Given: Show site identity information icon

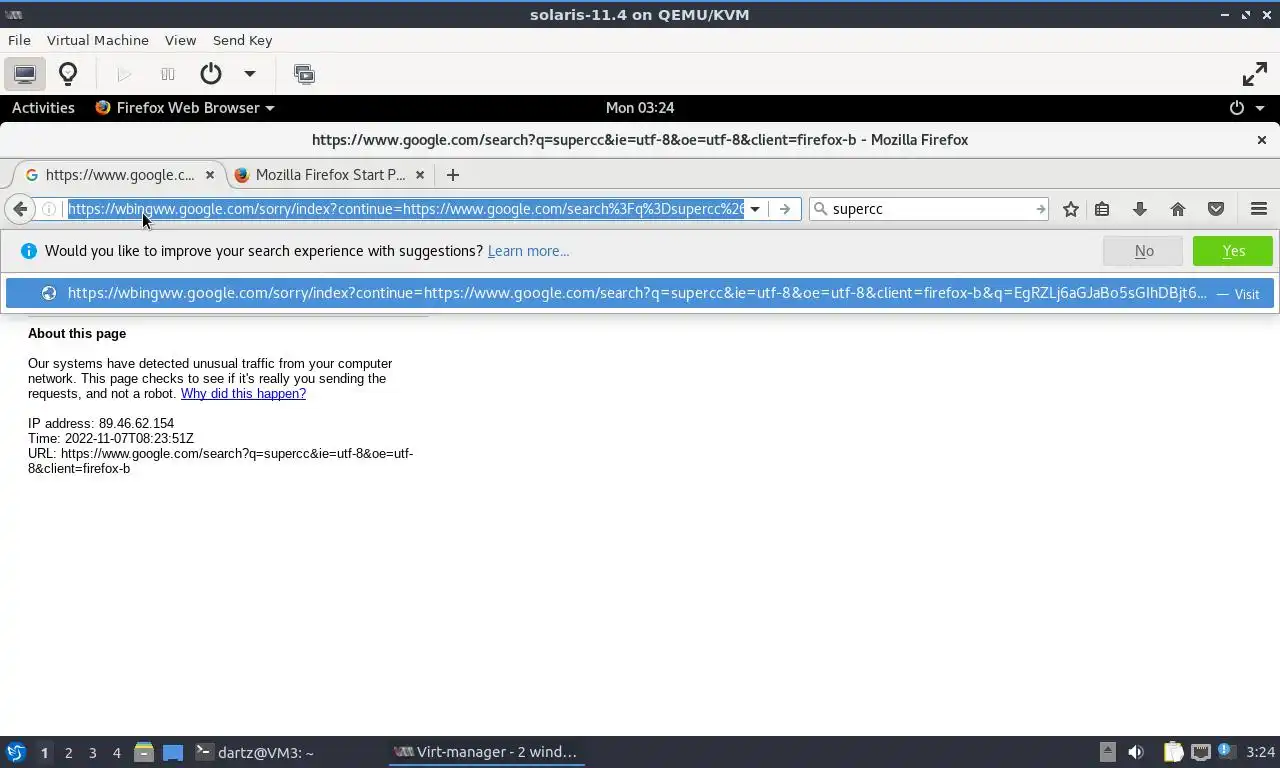Looking at the screenshot, I should (48, 209).
